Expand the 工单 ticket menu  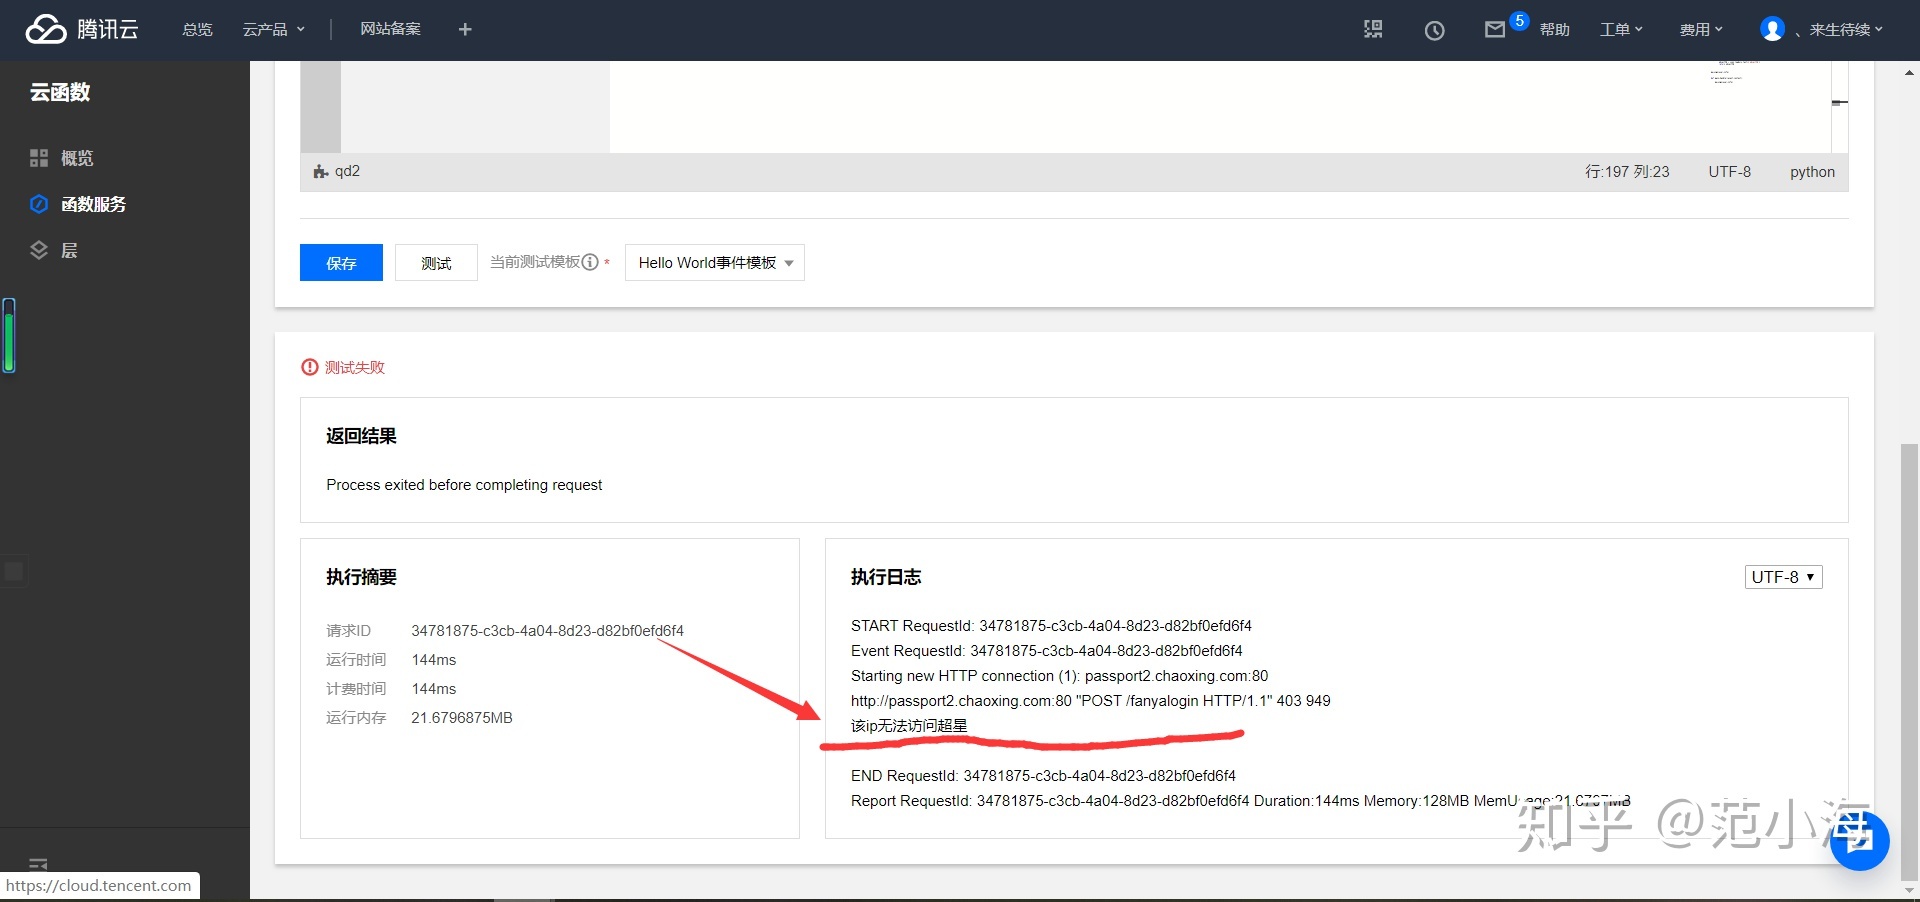point(1621,30)
